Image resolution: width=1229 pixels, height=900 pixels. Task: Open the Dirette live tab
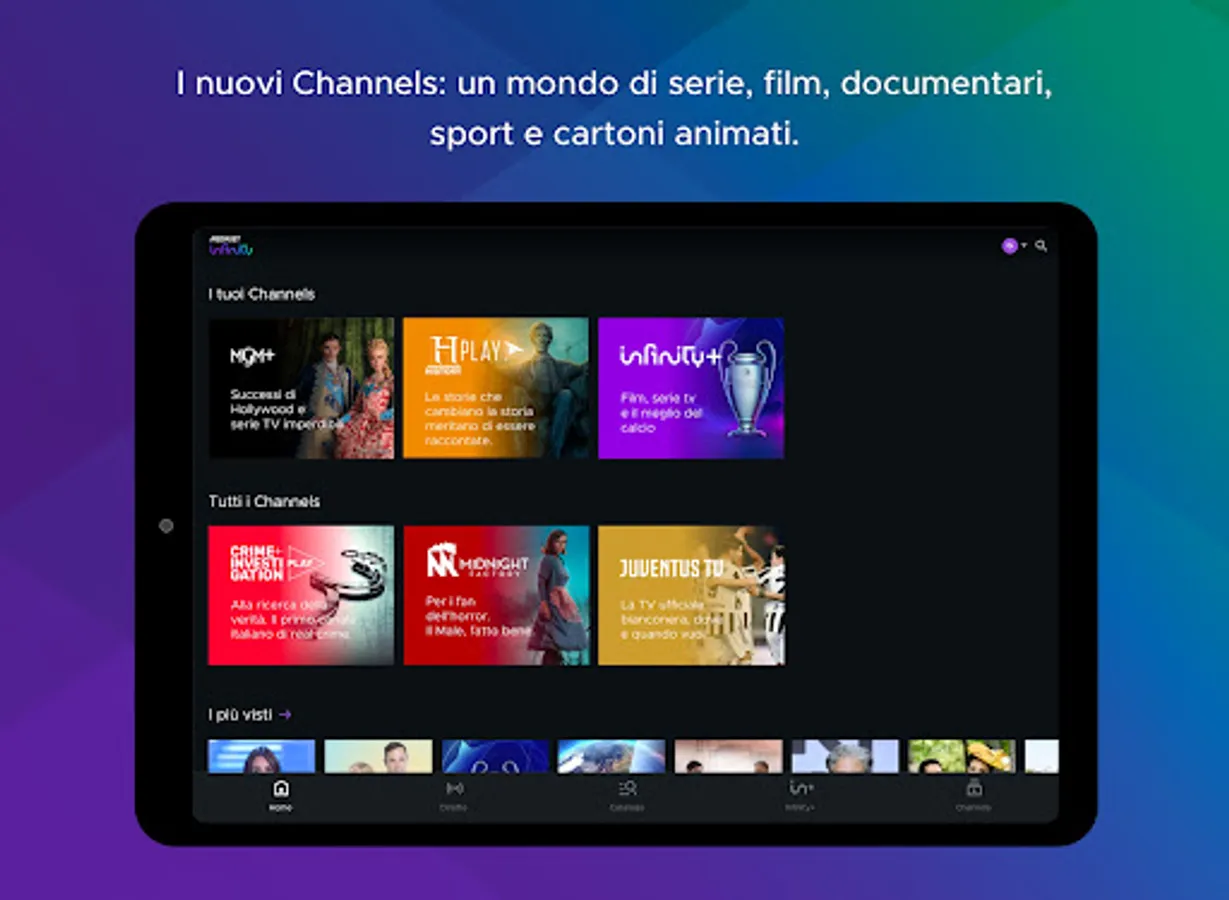(453, 795)
